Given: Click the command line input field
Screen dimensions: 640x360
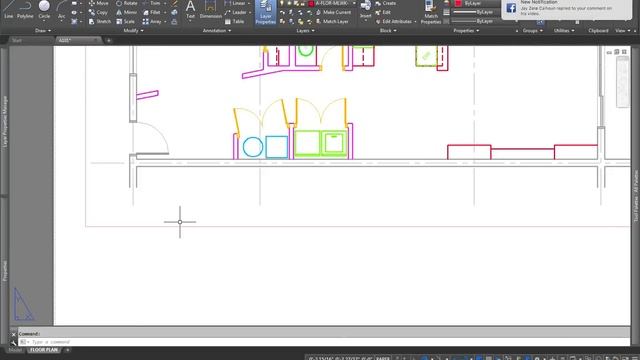Looking at the screenshot, I should (x=324, y=342).
